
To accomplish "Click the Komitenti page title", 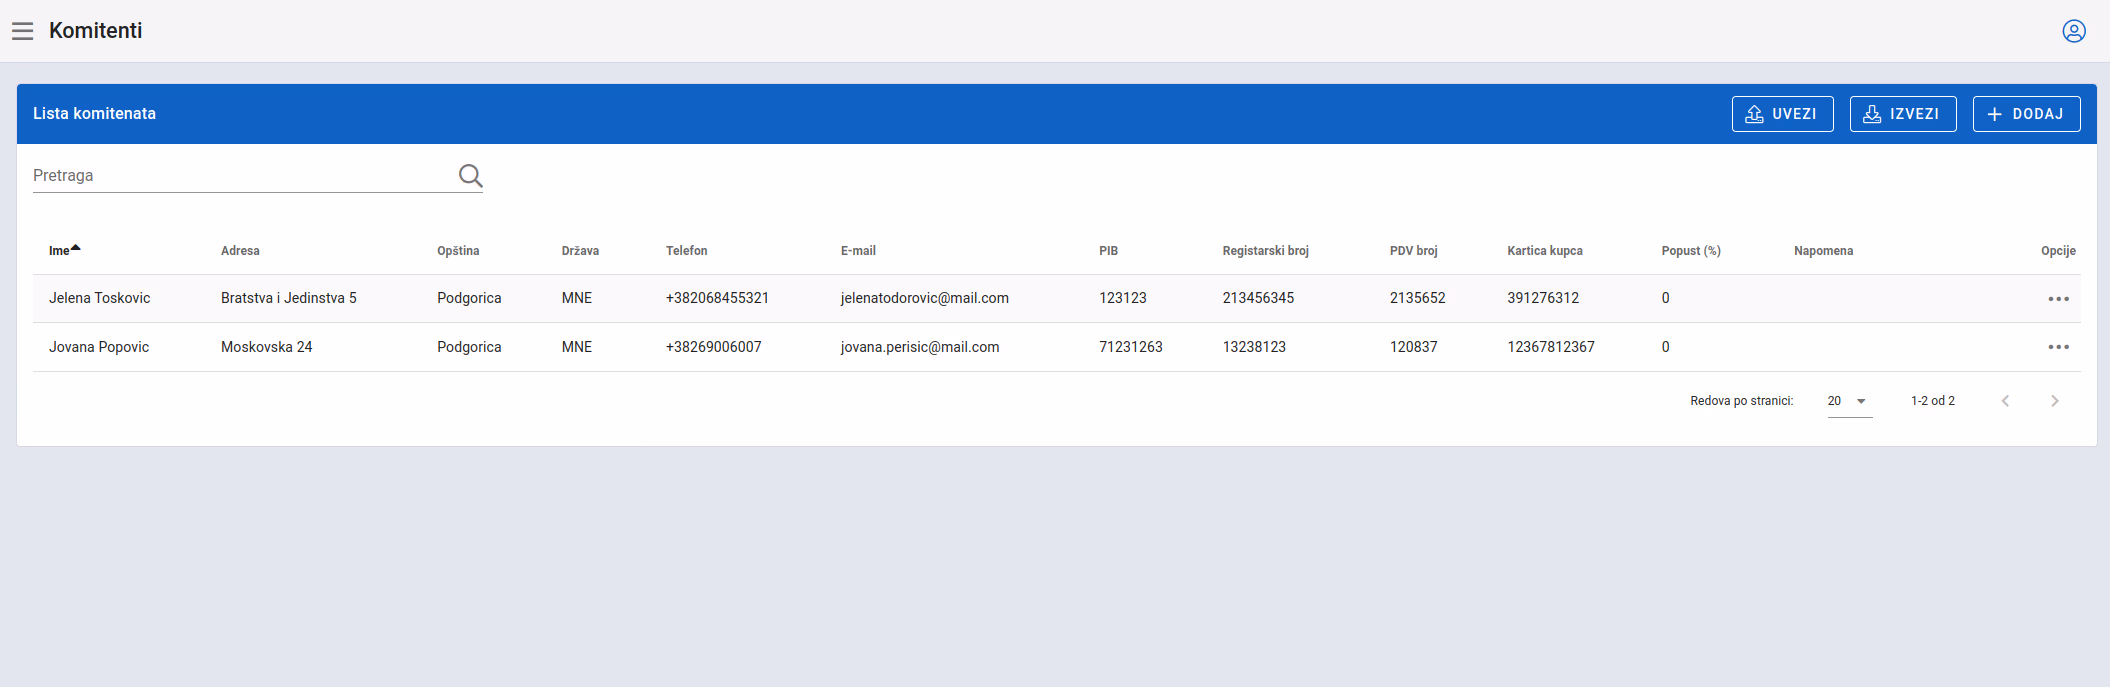I will [96, 31].
